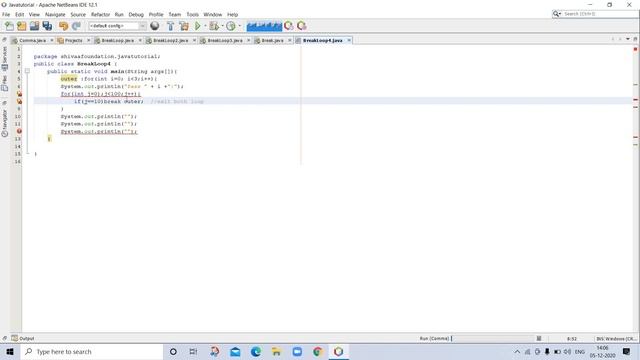
Task: Click the Clean and Build icon
Action: tap(184, 26)
